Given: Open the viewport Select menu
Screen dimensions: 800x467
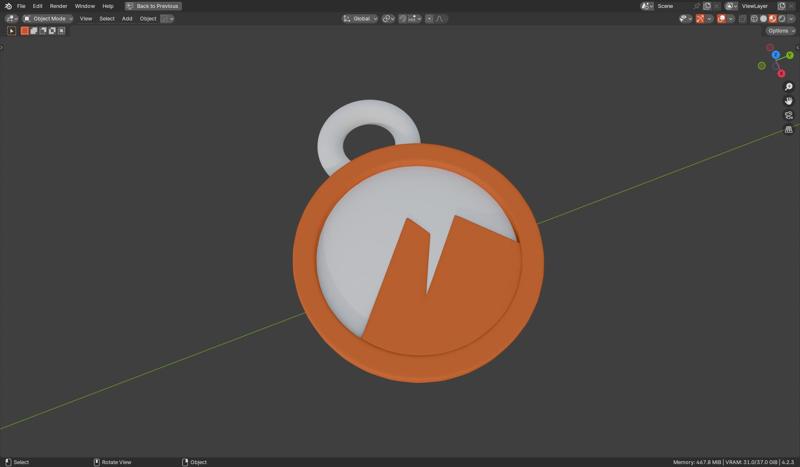Looking at the screenshot, I should tap(107, 18).
